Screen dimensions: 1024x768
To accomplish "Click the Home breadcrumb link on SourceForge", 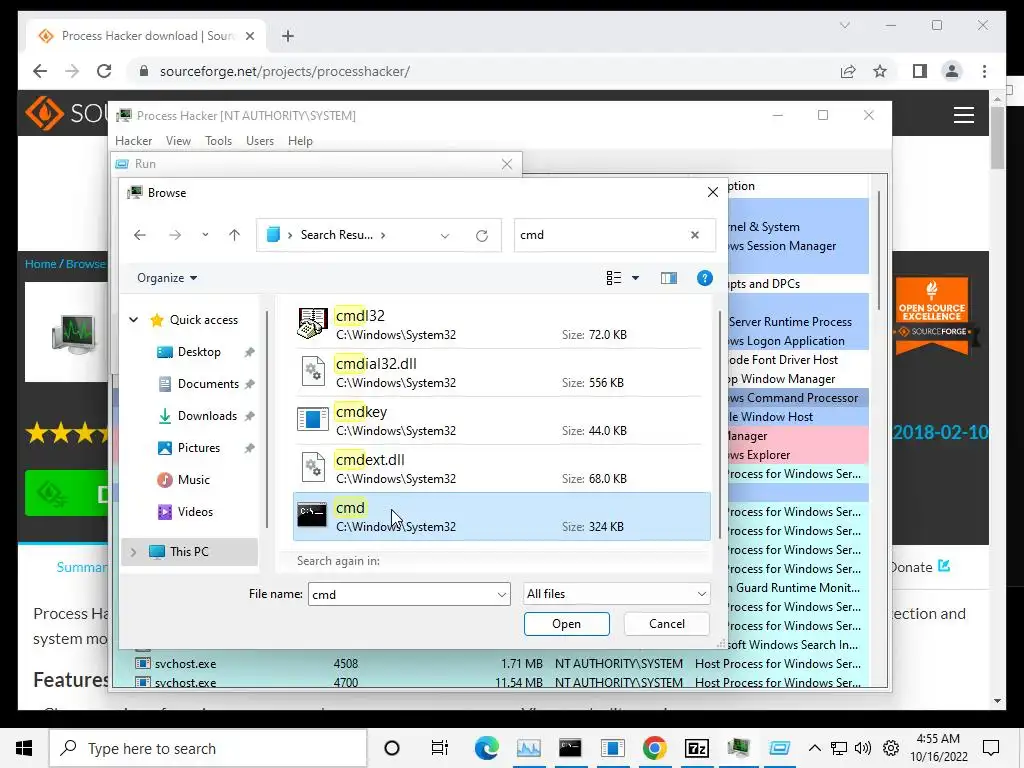I will click(40, 264).
